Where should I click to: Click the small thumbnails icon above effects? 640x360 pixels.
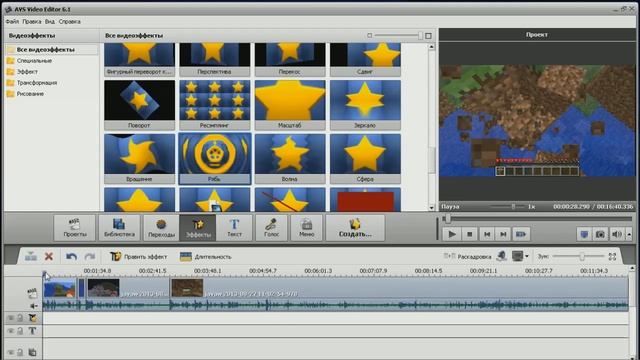pyautogui.click(x=369, y=36)
